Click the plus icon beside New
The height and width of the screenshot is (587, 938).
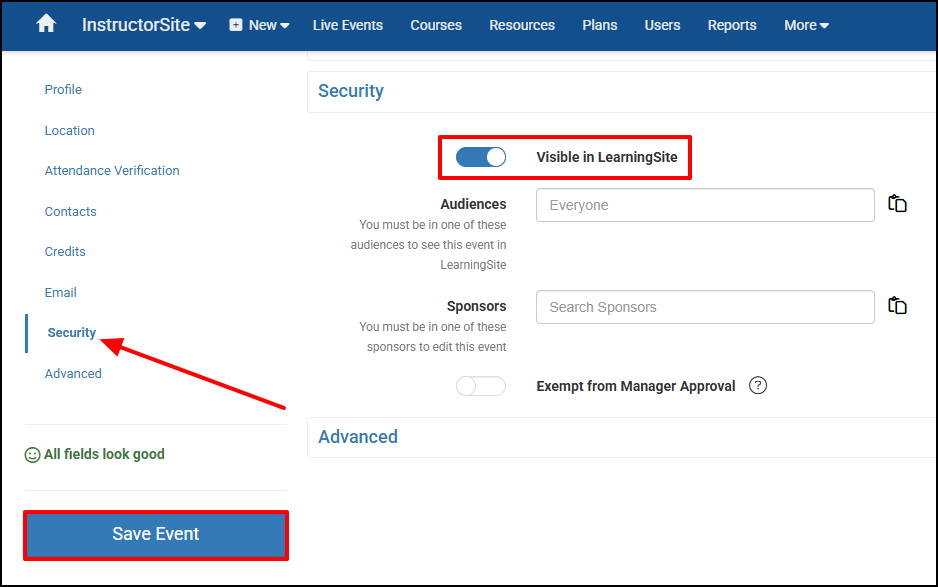(236, 25)
